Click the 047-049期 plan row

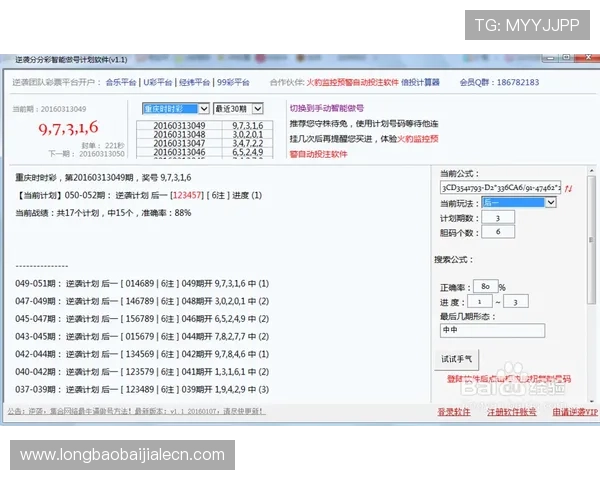pyautogui.click(x=142, y=301)
